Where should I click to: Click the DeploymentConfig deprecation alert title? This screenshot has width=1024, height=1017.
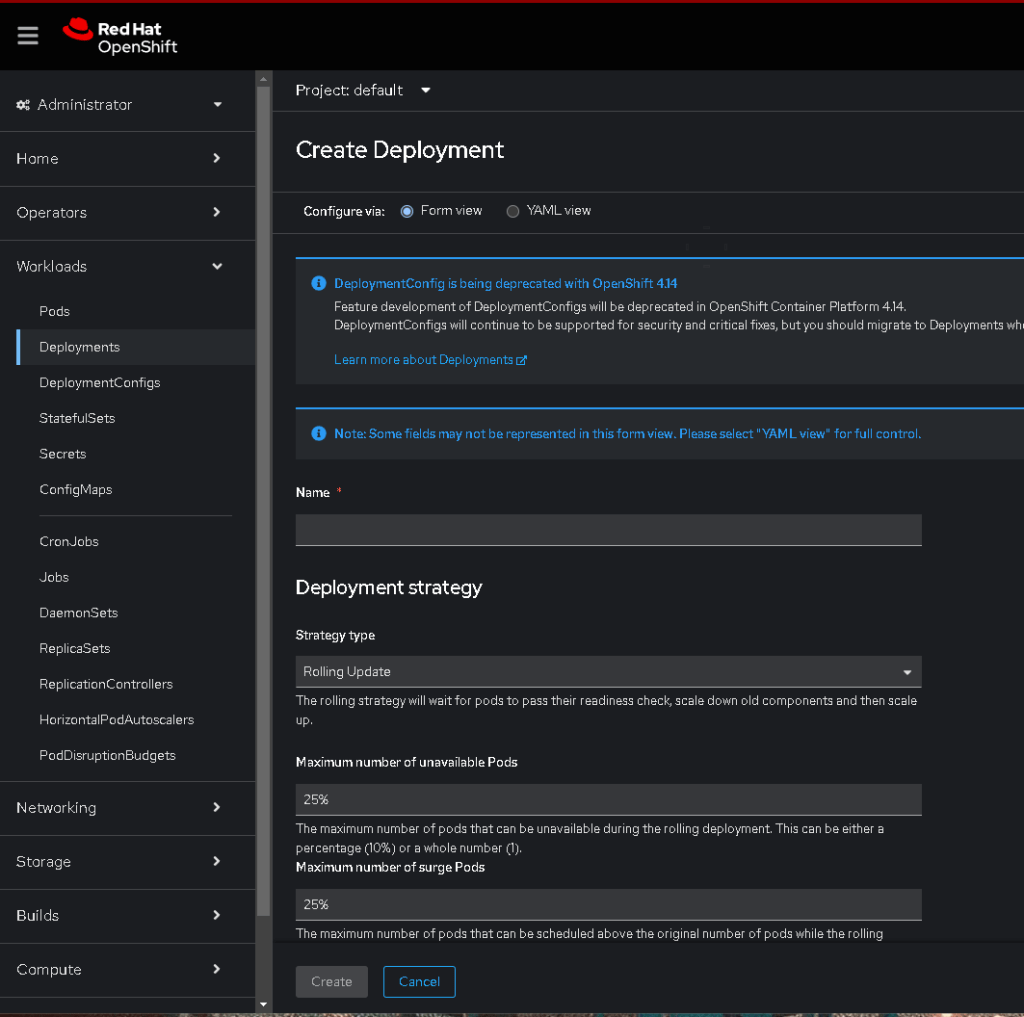tap(505, 283)
